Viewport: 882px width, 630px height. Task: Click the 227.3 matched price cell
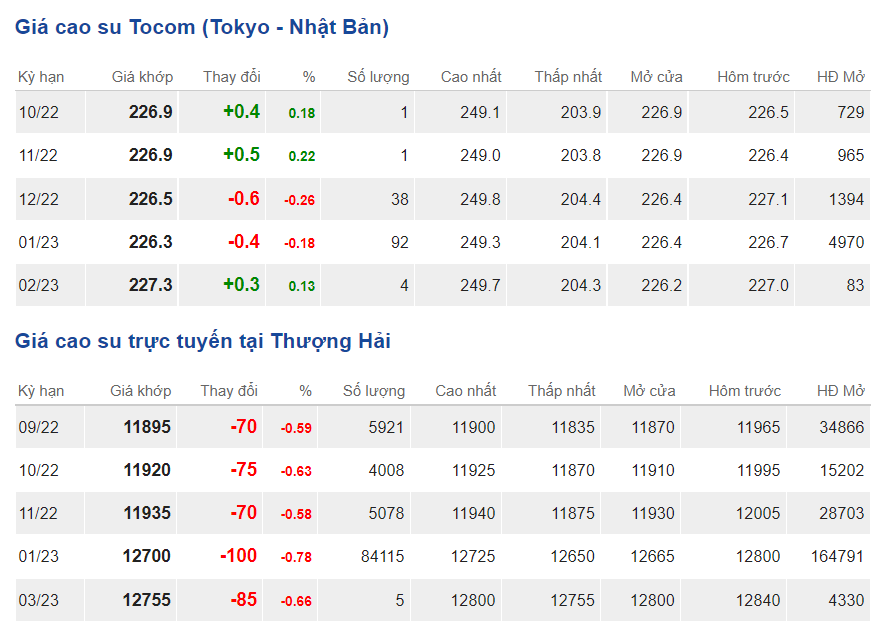coord(151,286)
